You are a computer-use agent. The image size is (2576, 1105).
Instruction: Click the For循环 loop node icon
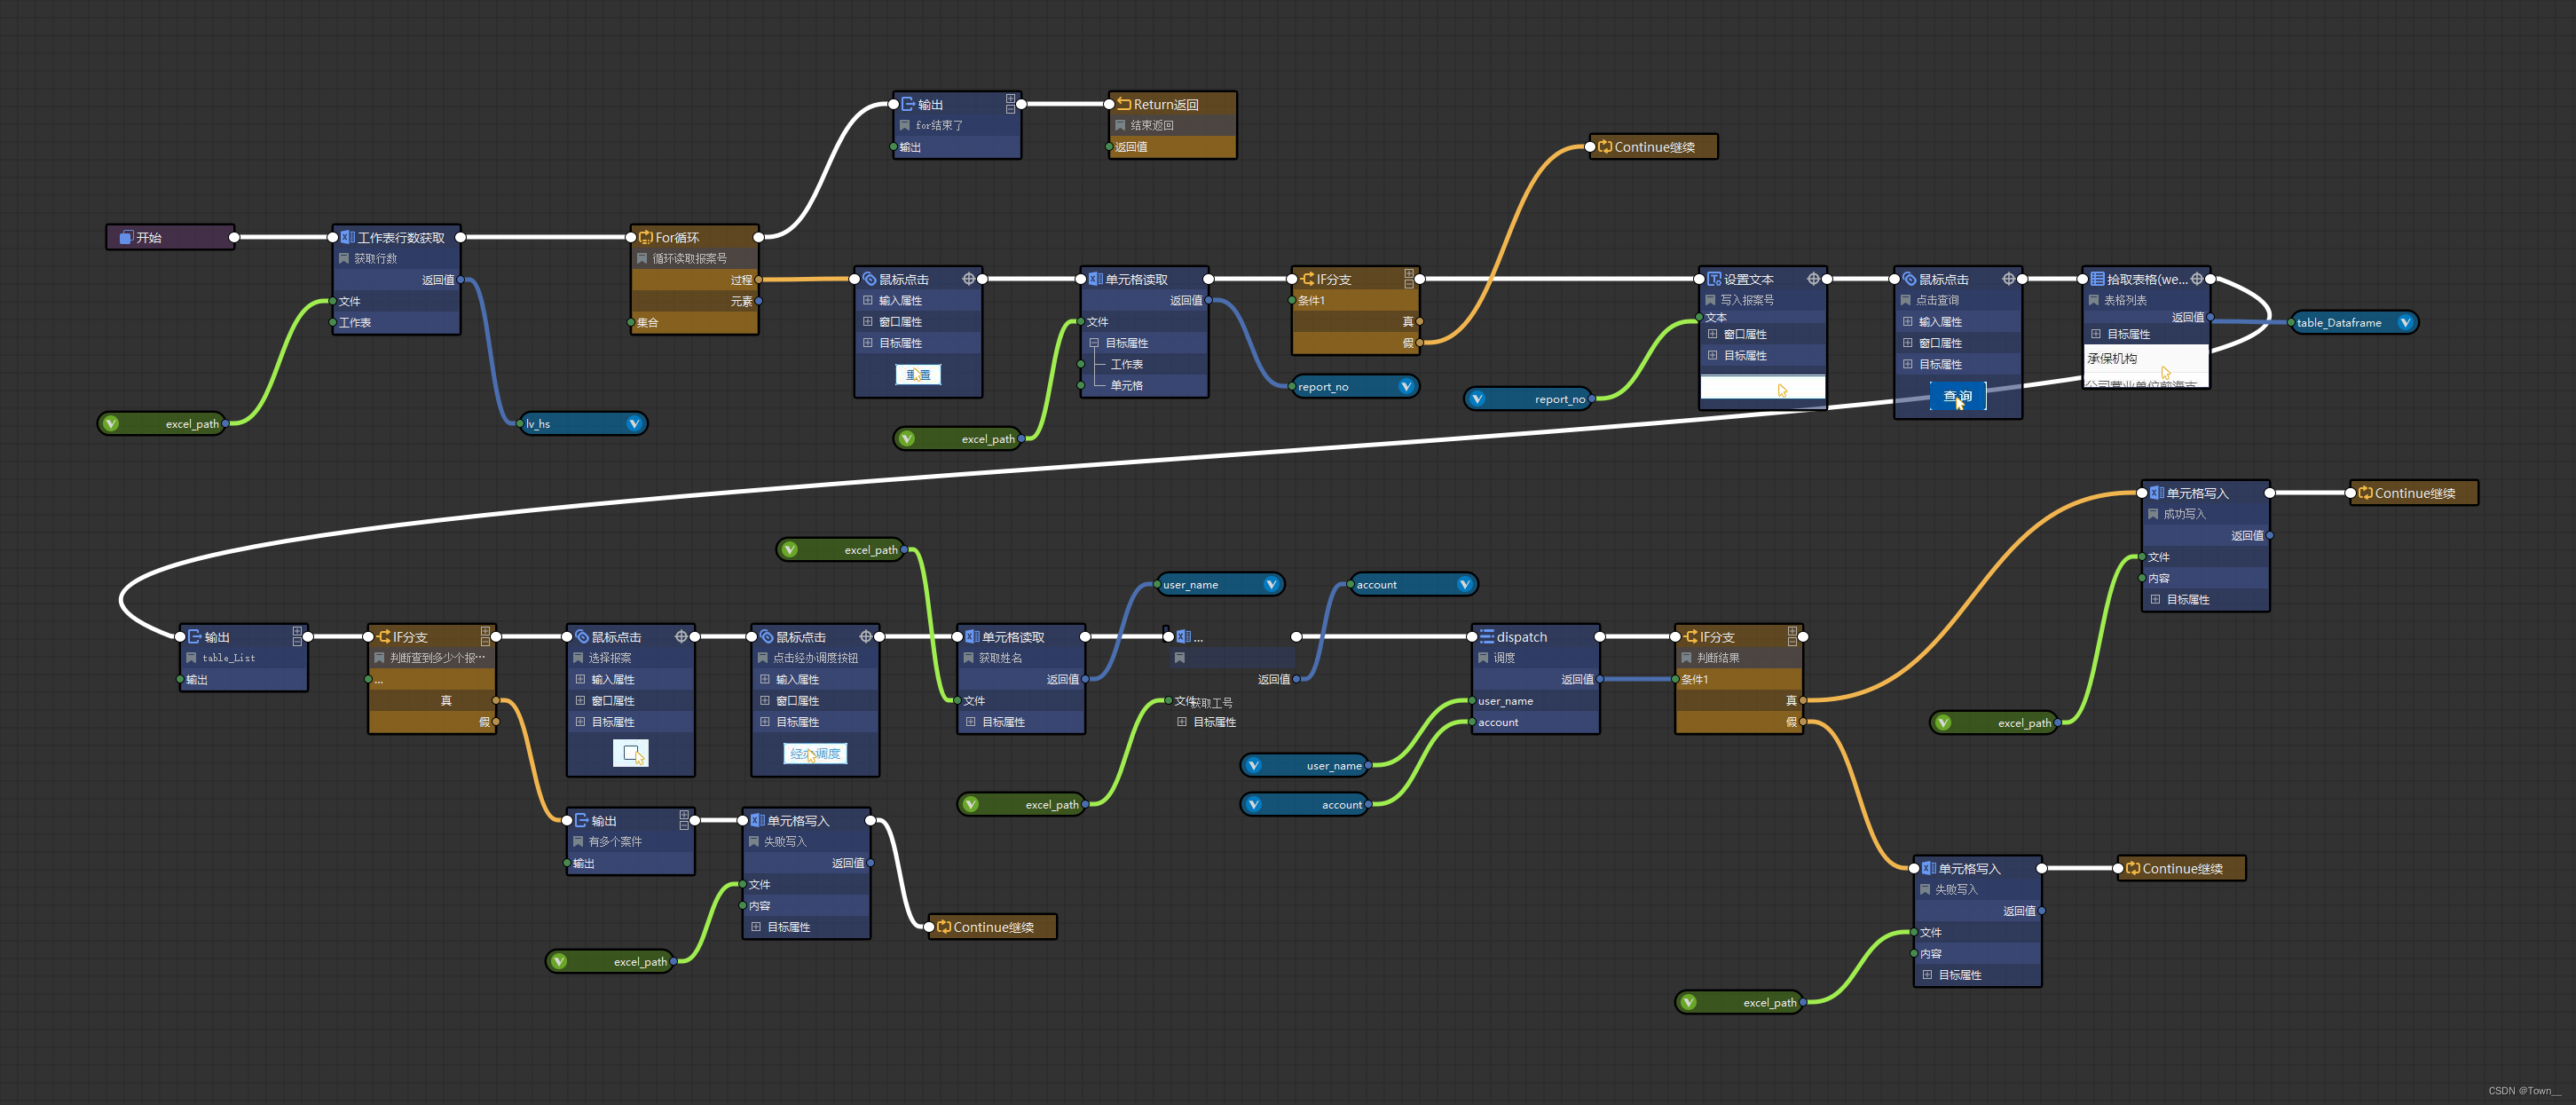point(645,237)
